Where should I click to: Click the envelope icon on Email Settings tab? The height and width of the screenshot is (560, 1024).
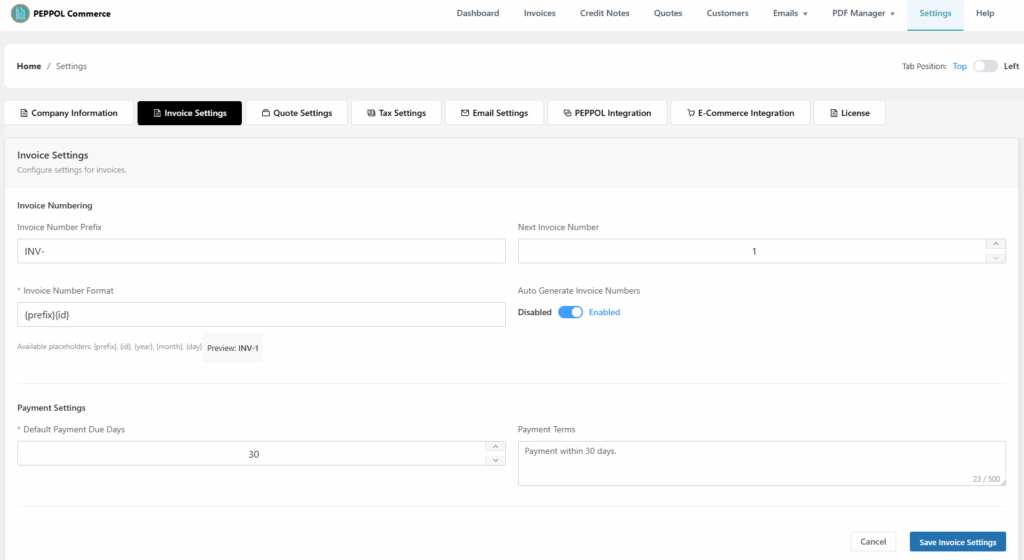point(465,113)
